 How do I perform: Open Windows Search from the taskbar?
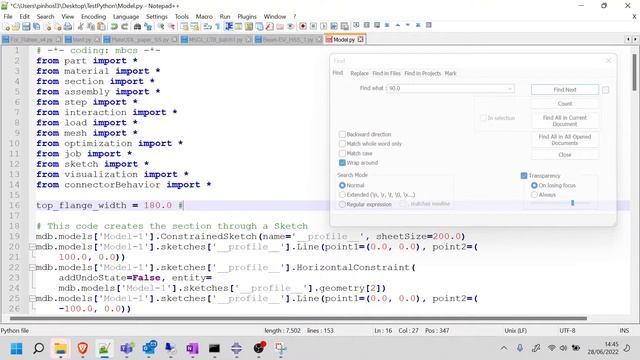(38, 348)
